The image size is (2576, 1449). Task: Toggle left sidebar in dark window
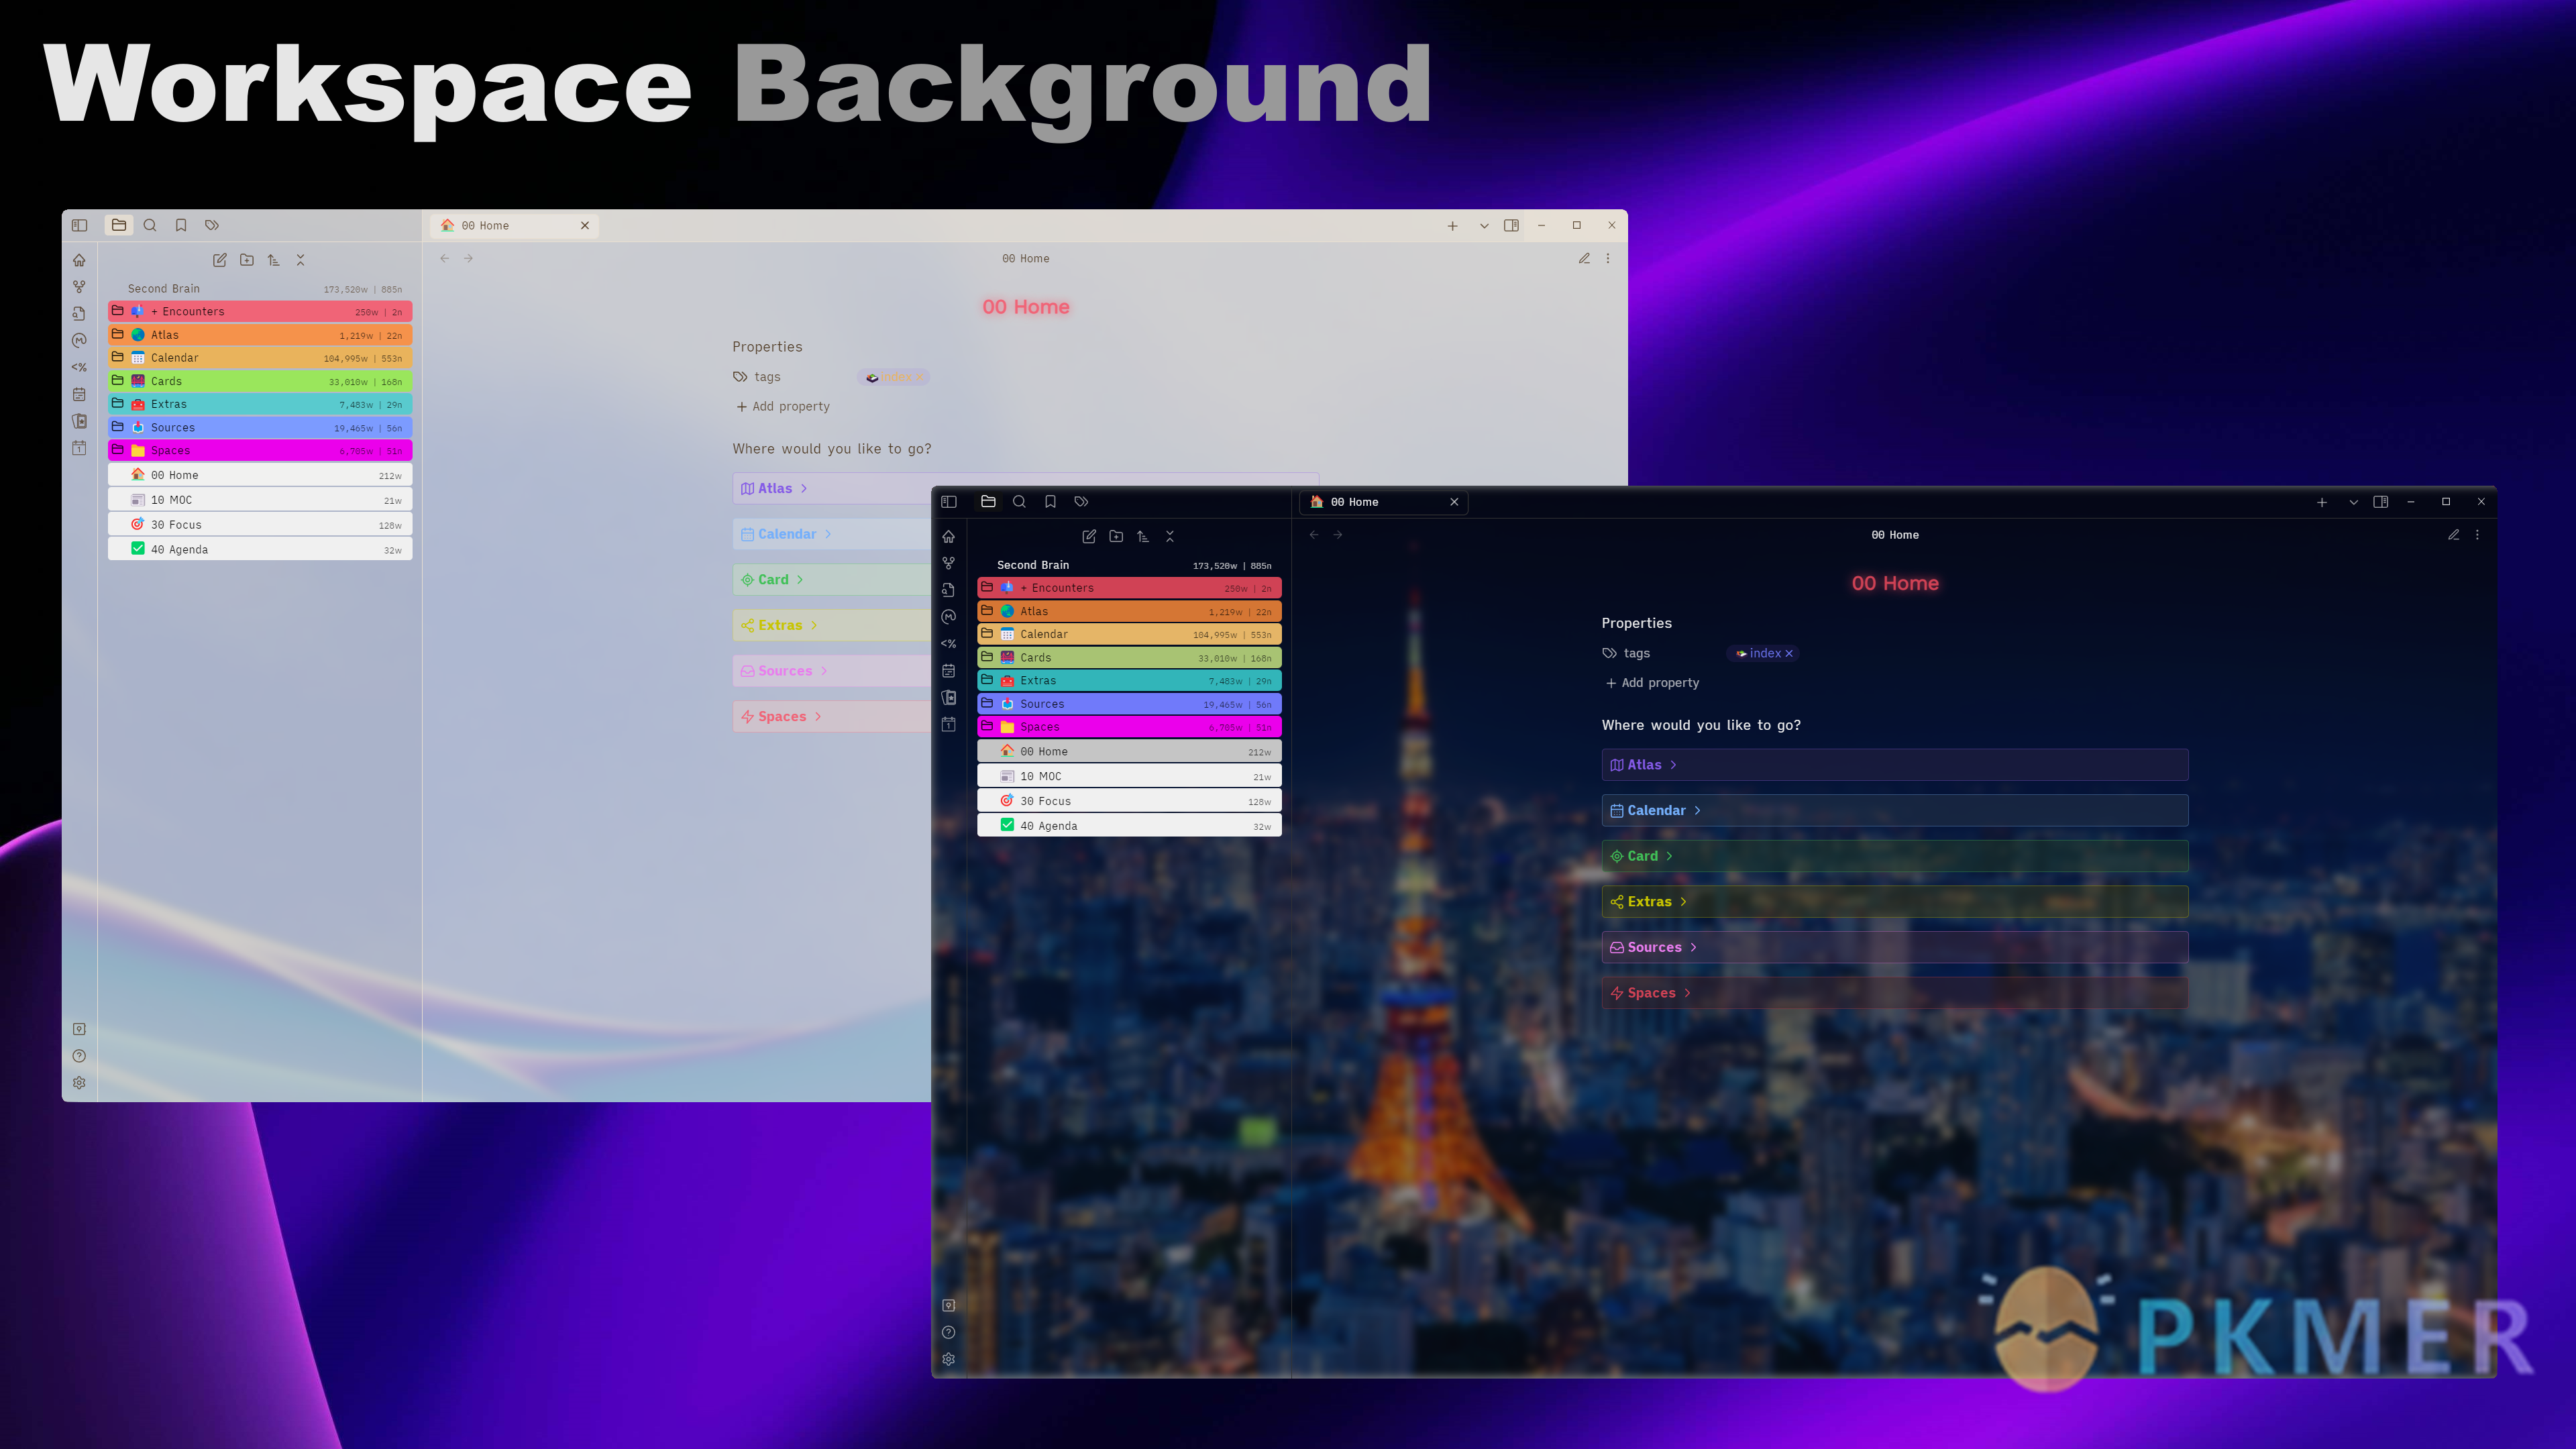(949, 502)
